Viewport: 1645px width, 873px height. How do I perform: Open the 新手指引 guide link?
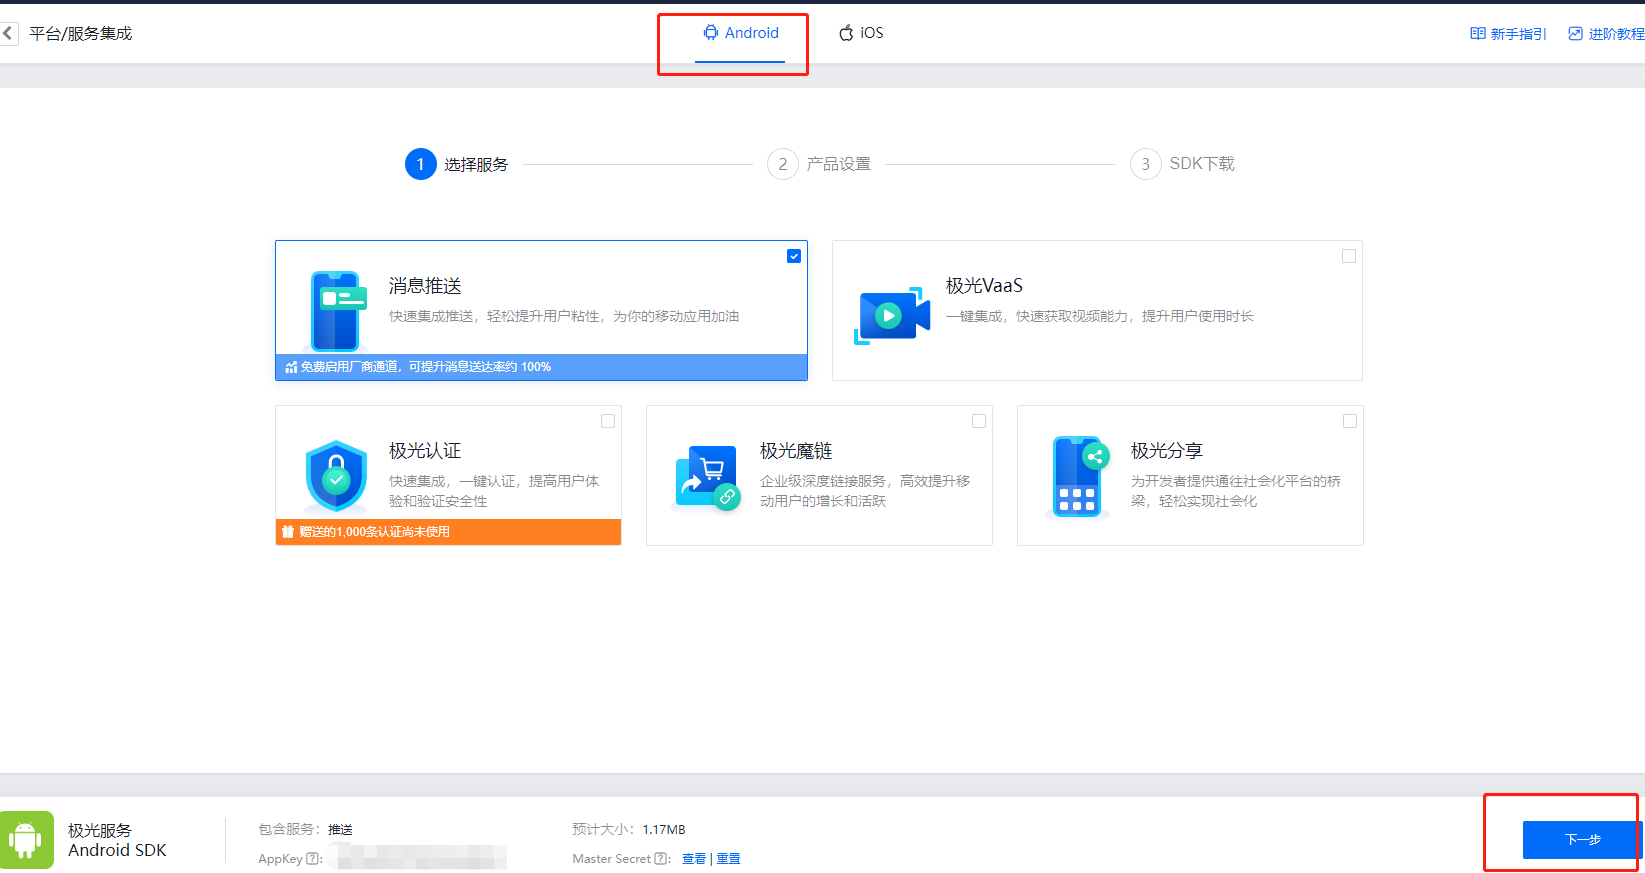click(1508, 34)
